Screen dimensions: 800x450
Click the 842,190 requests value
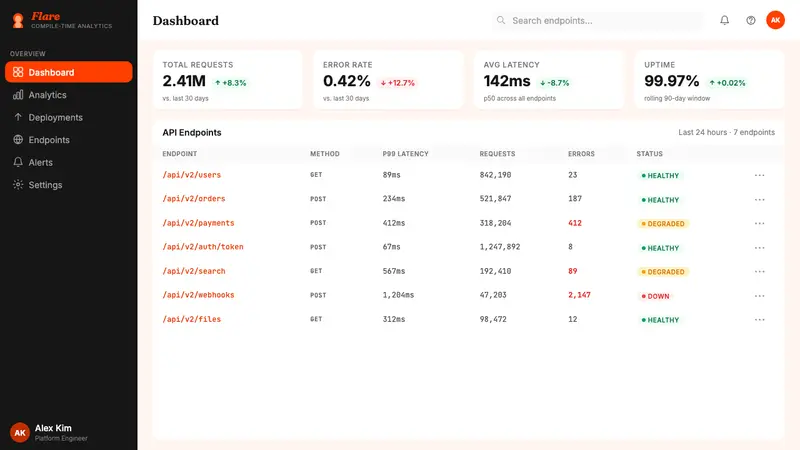coord(495,174)
